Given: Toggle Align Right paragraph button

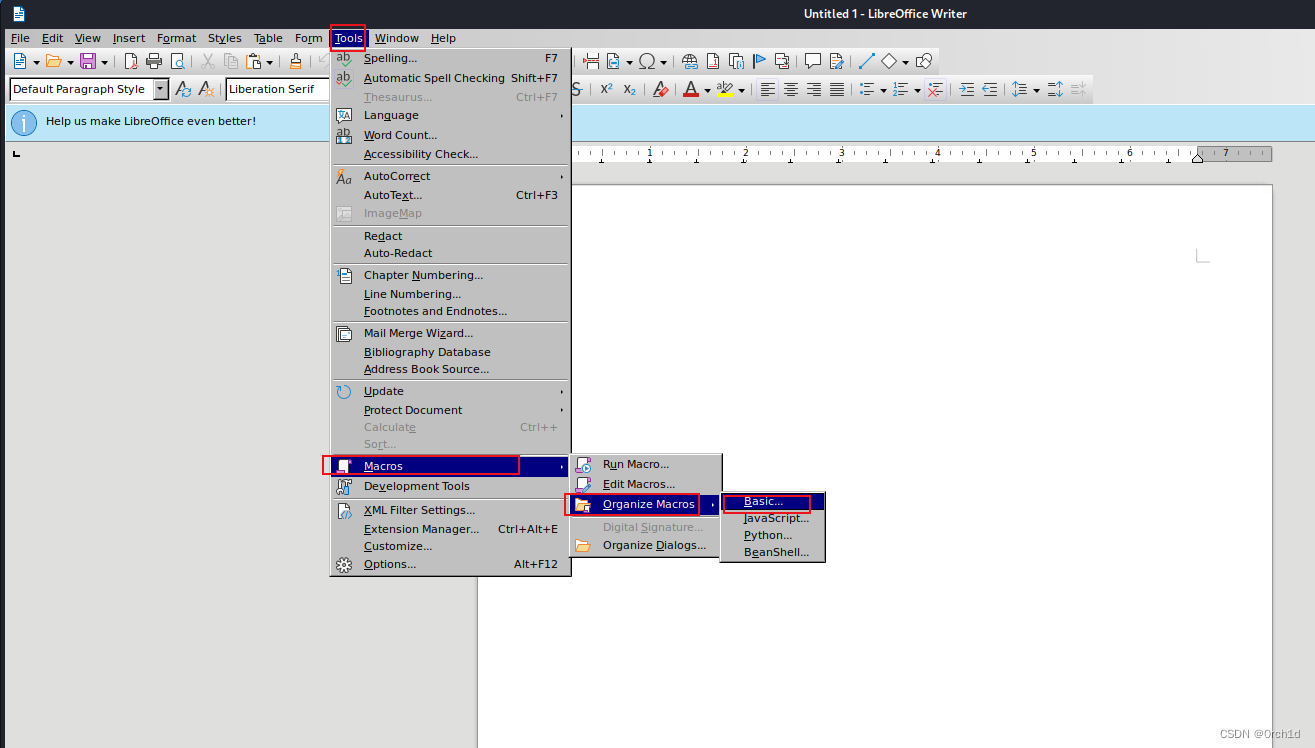Looking at the screenshot, I should [814, 89].
